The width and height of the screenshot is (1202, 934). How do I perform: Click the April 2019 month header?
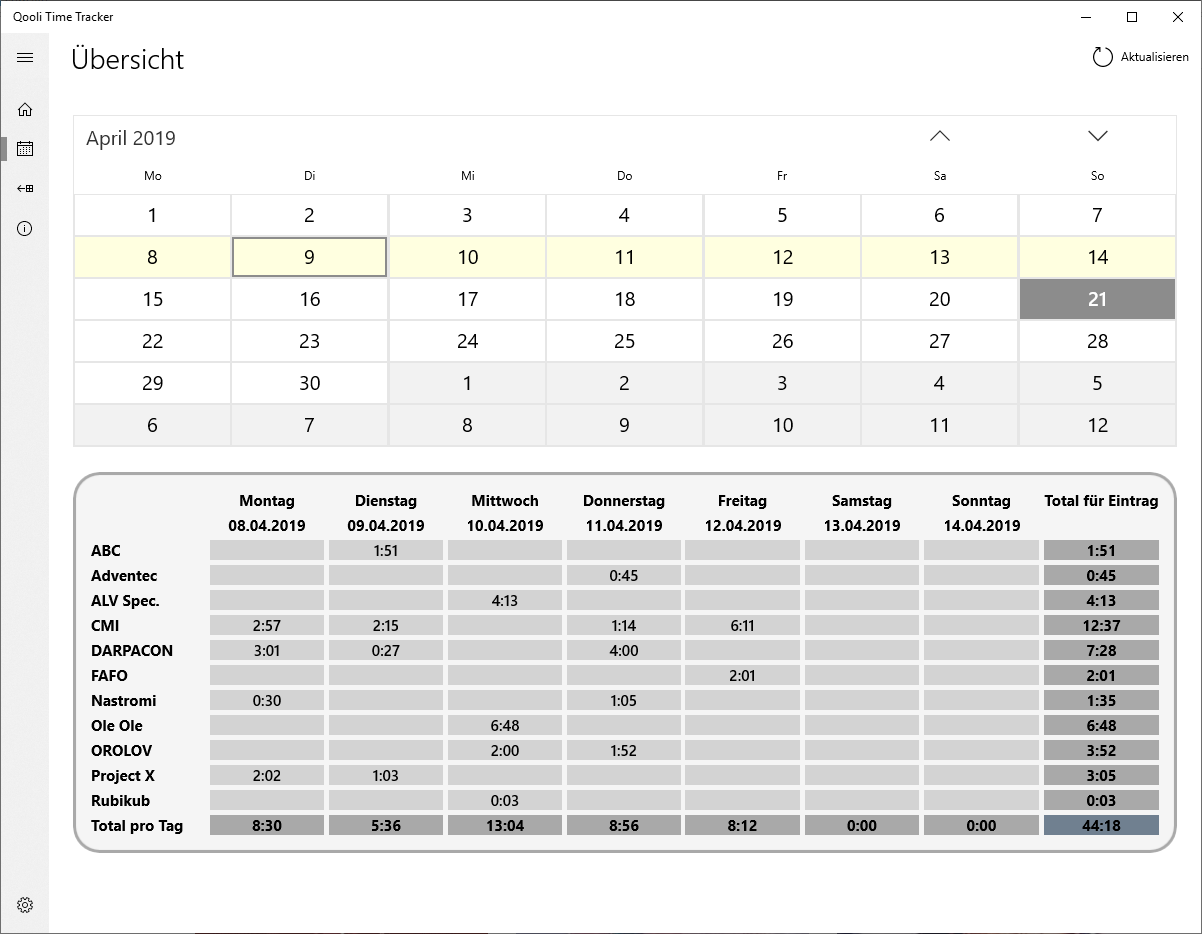(x=131, y=139)
